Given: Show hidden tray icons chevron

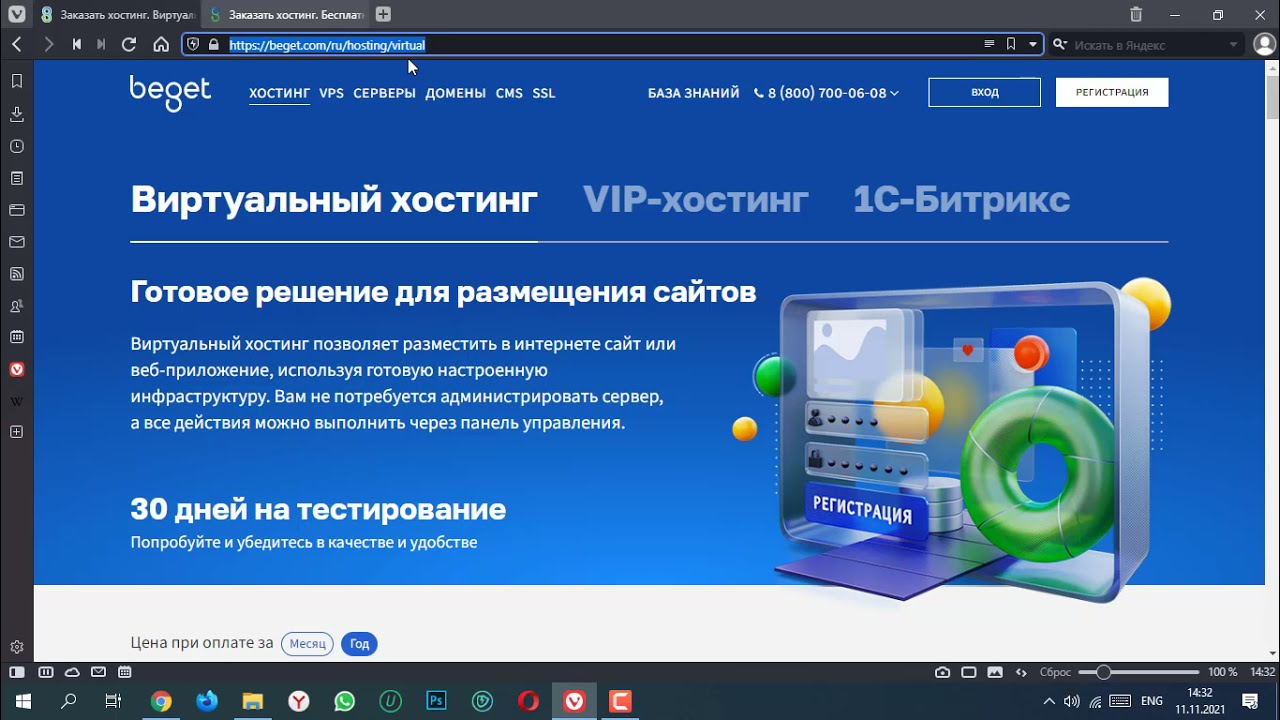Looking at the screenshot, I should [x=1048, y=701].
